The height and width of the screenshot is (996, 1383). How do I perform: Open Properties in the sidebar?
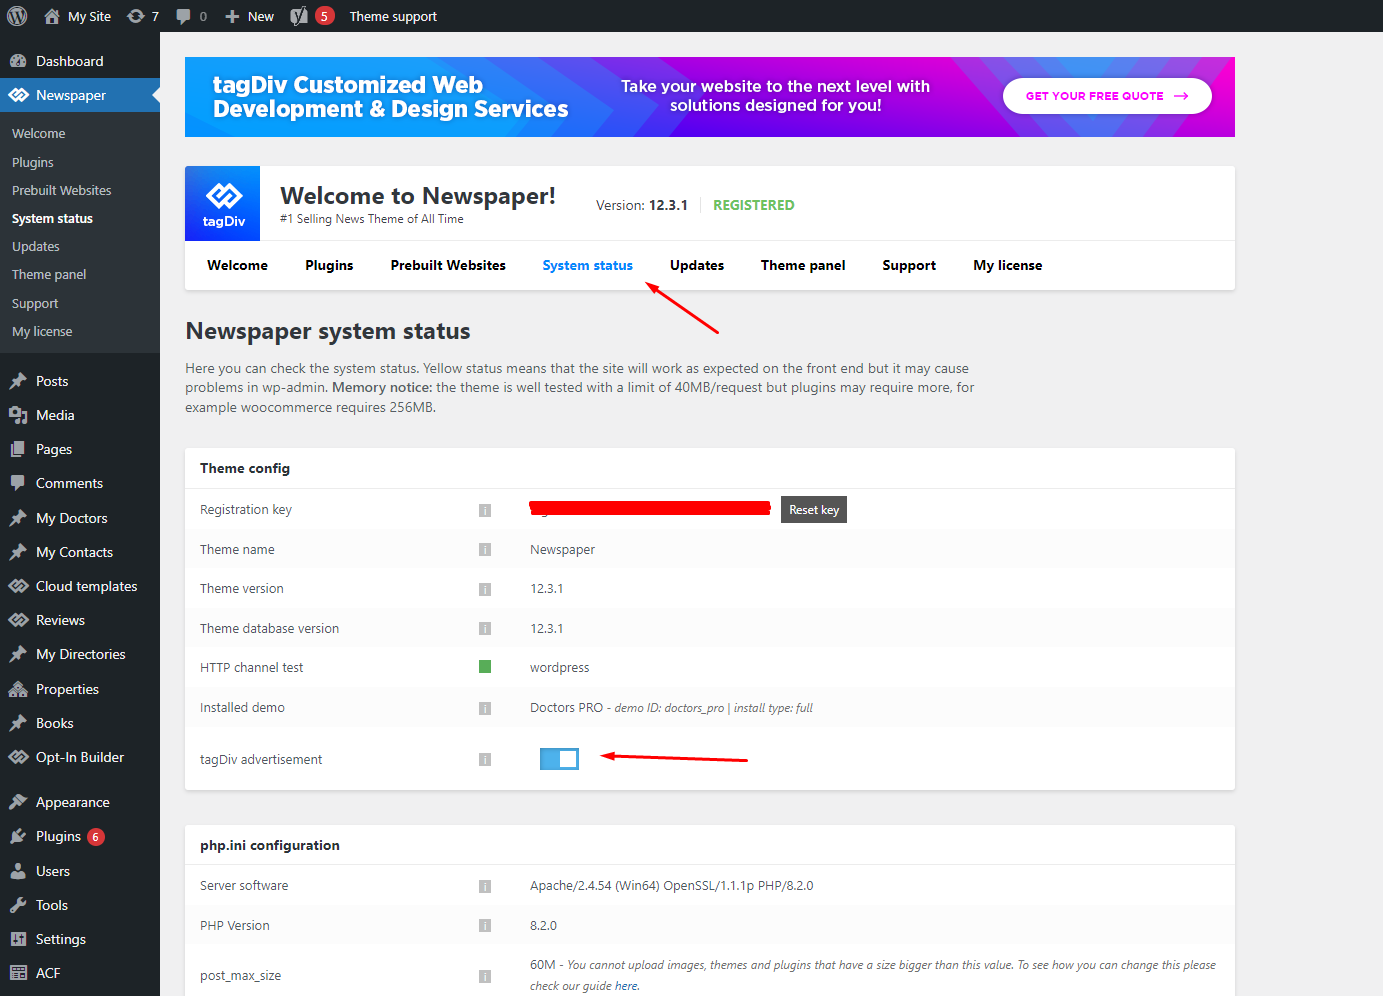click(x=80, y=689)
